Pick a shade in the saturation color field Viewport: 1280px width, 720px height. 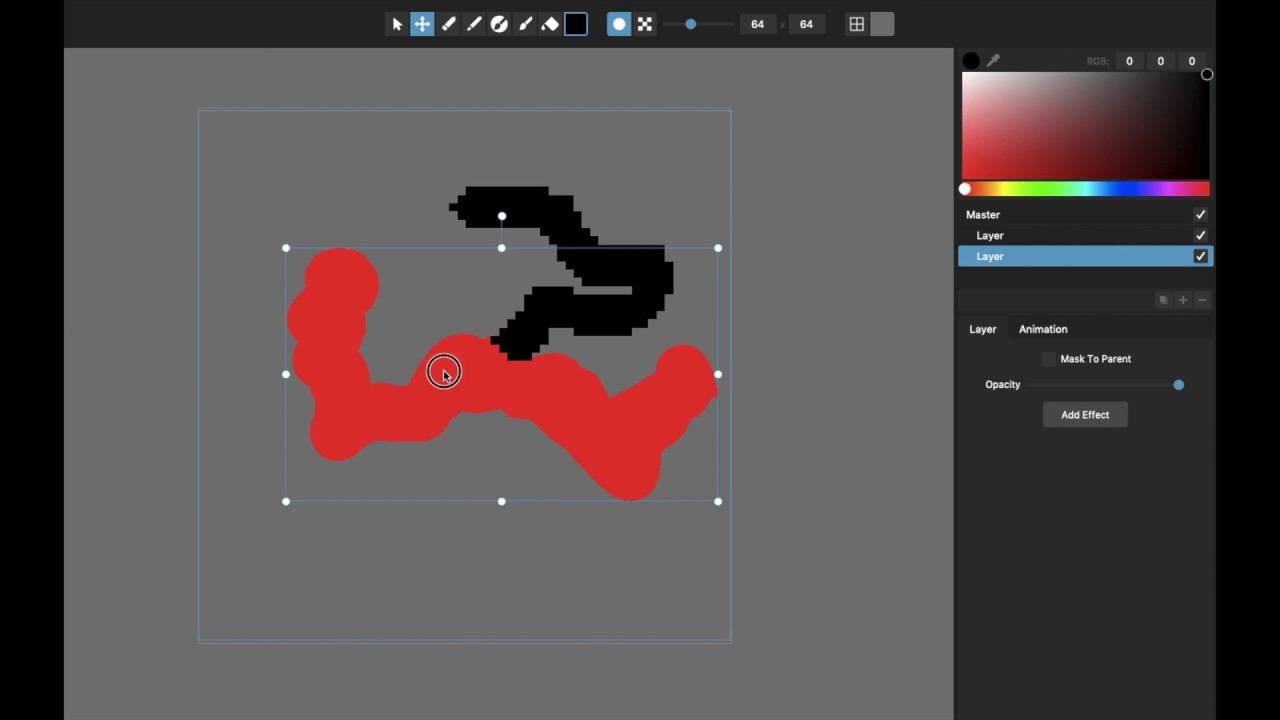point(1085,126)
